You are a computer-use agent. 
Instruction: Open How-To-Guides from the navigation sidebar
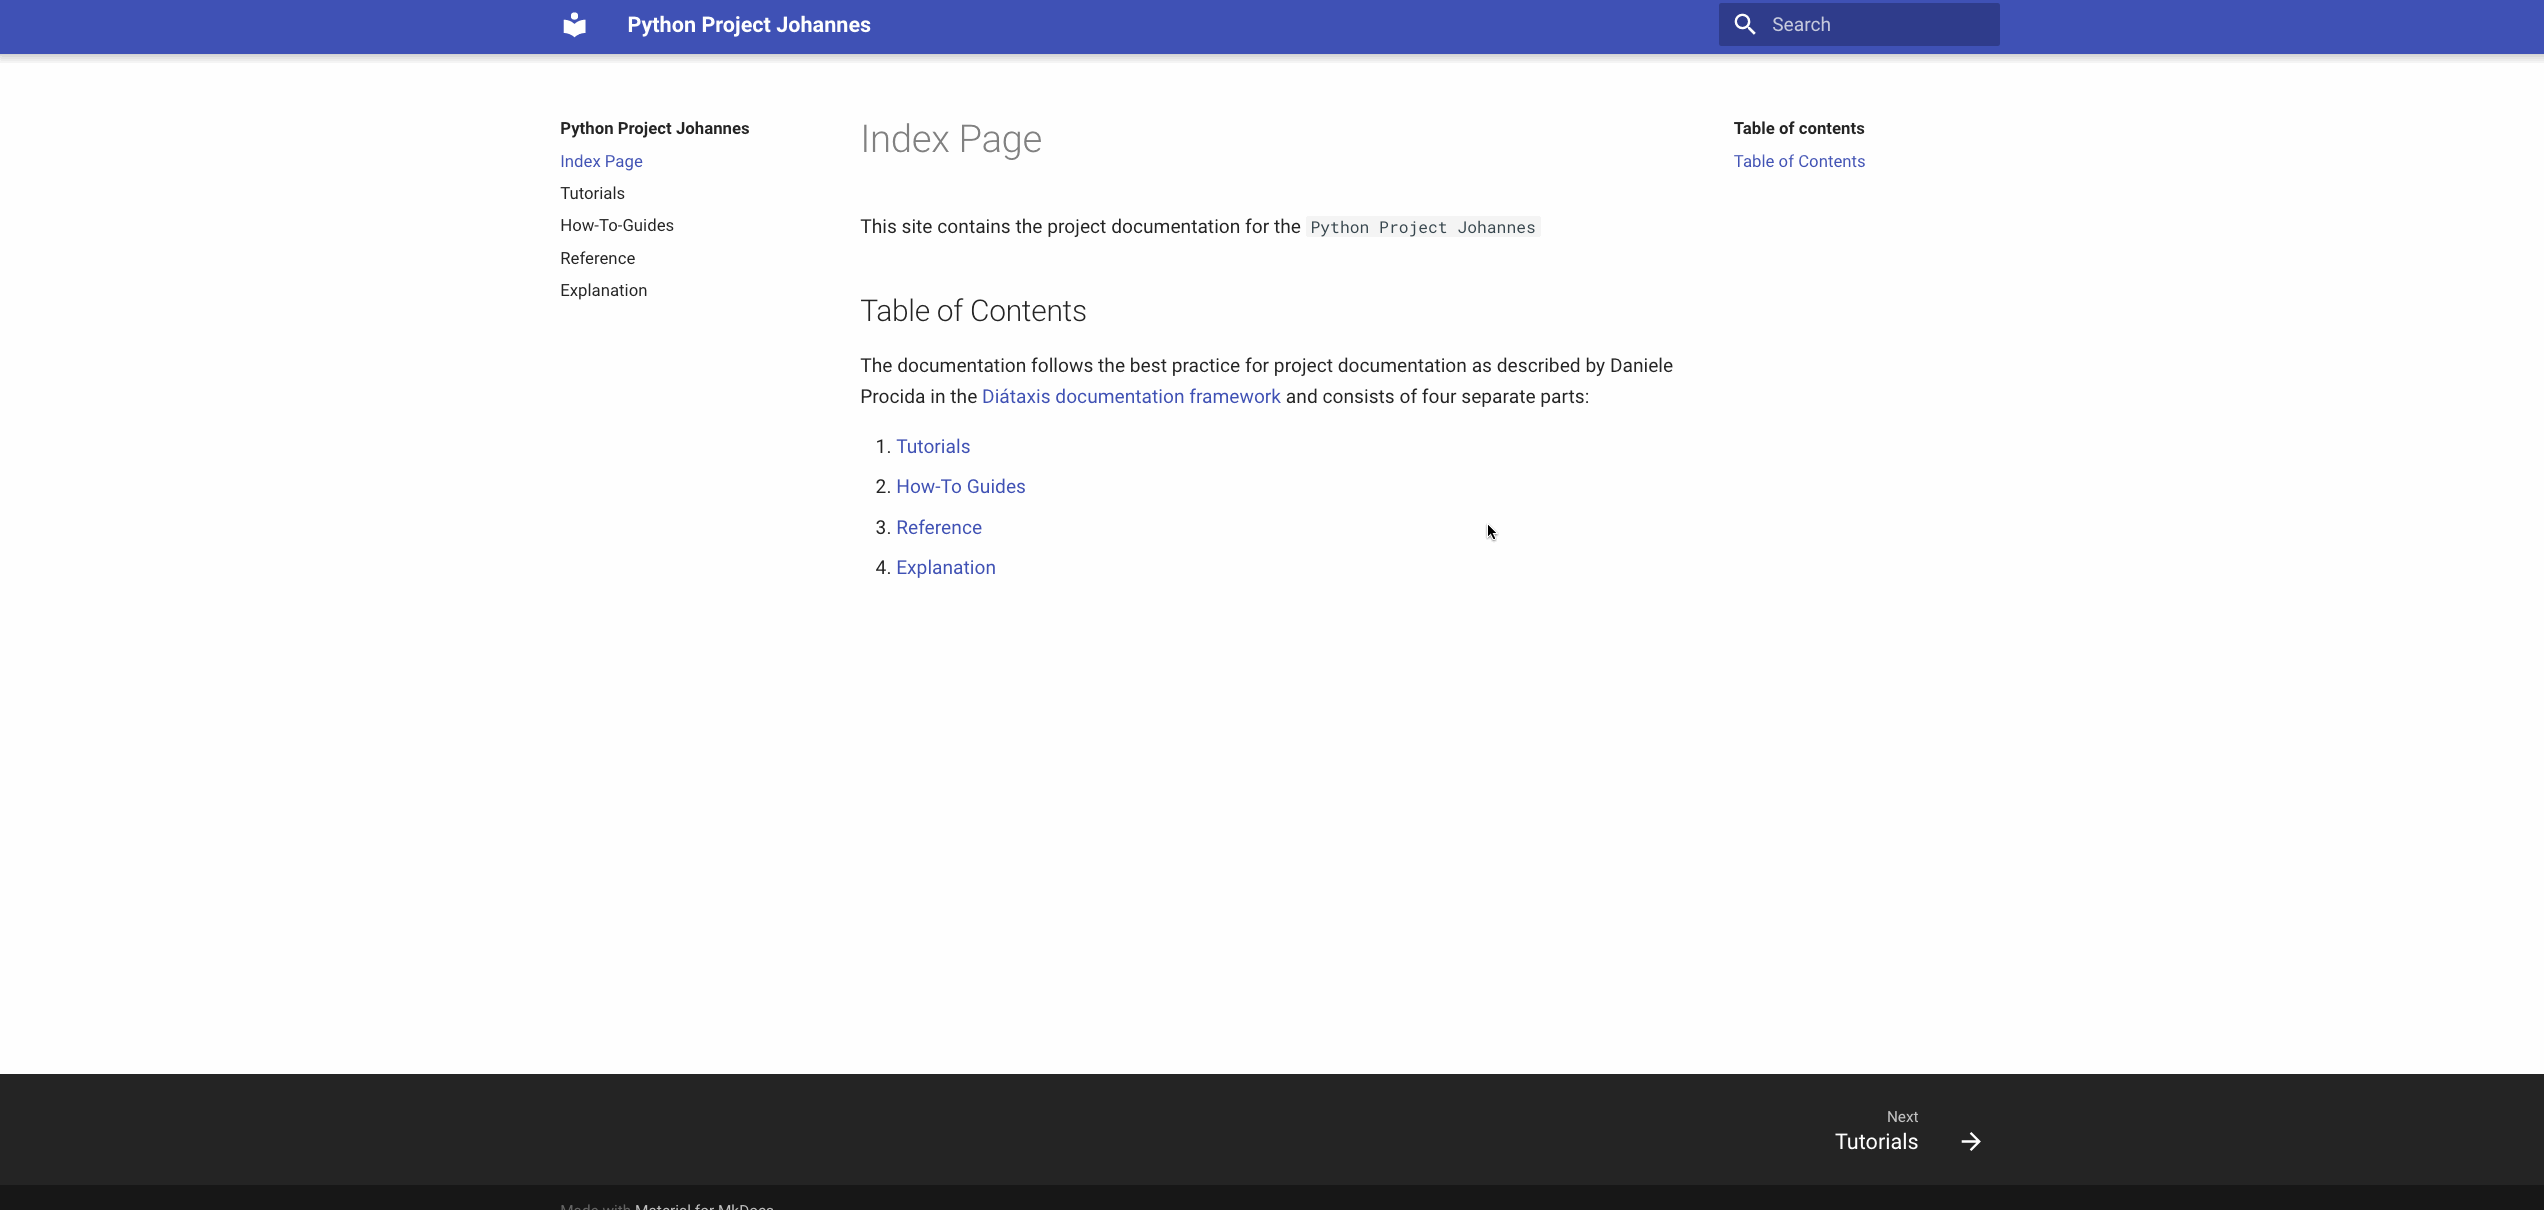616,225
